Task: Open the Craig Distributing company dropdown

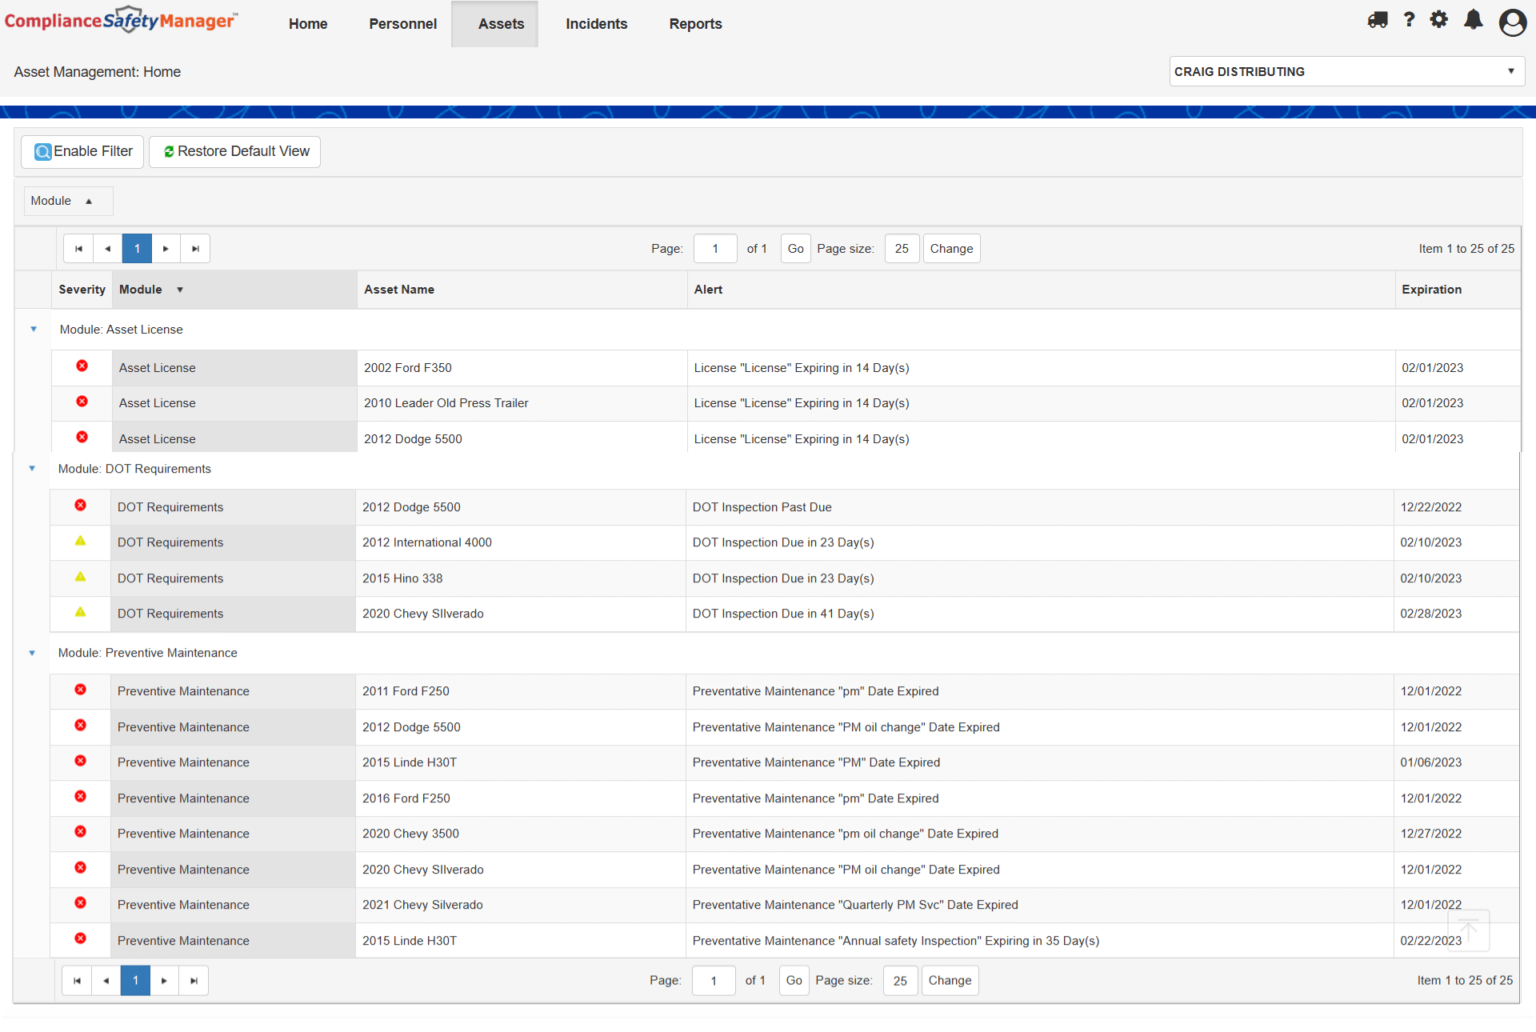Action: [1346, 72]
